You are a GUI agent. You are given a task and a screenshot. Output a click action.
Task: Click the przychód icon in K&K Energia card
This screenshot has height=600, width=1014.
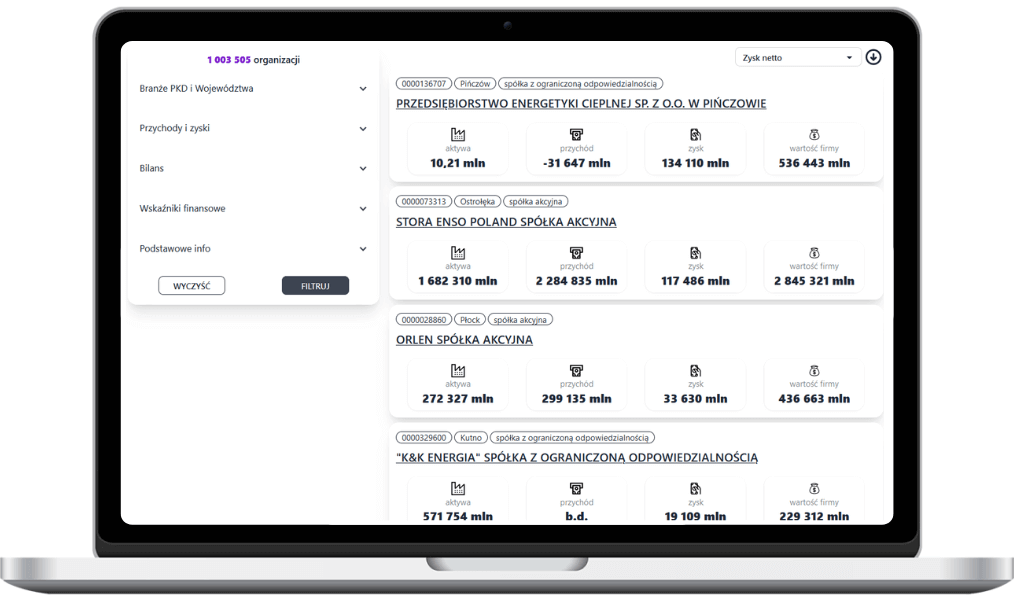(x=576, y=488)
